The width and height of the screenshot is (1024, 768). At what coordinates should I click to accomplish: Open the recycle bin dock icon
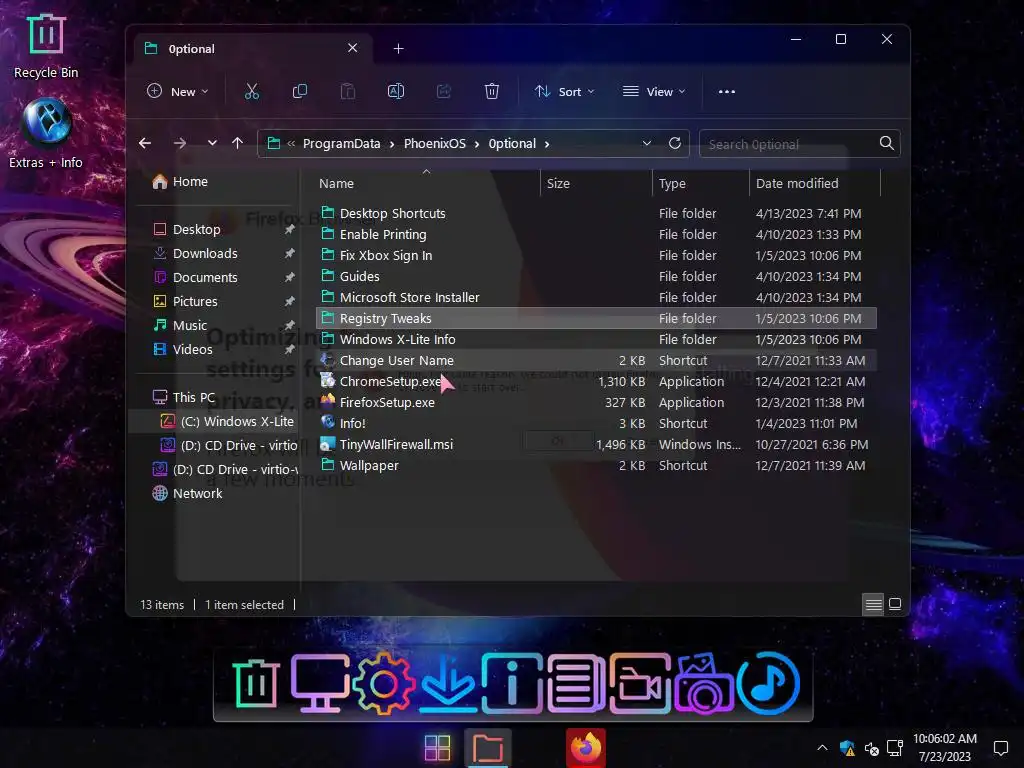pos(255,684)
